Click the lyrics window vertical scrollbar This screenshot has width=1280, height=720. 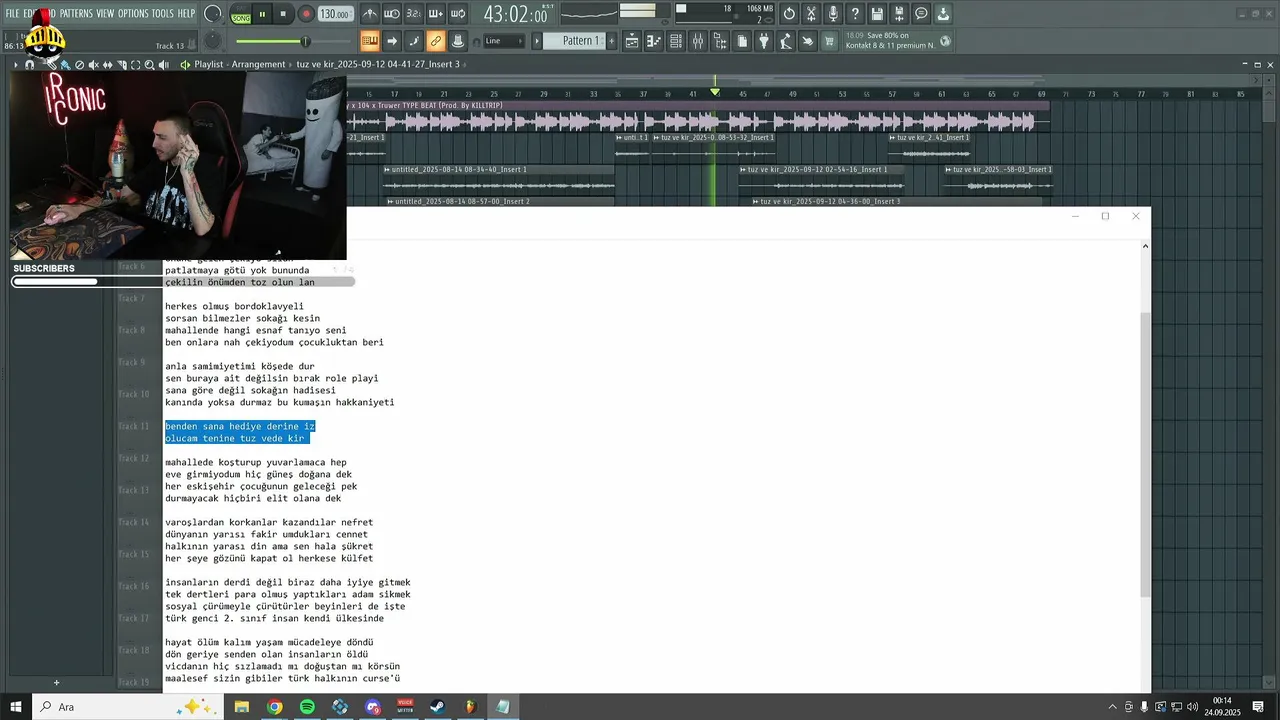pyautogui.click(x=1145, y=455)
